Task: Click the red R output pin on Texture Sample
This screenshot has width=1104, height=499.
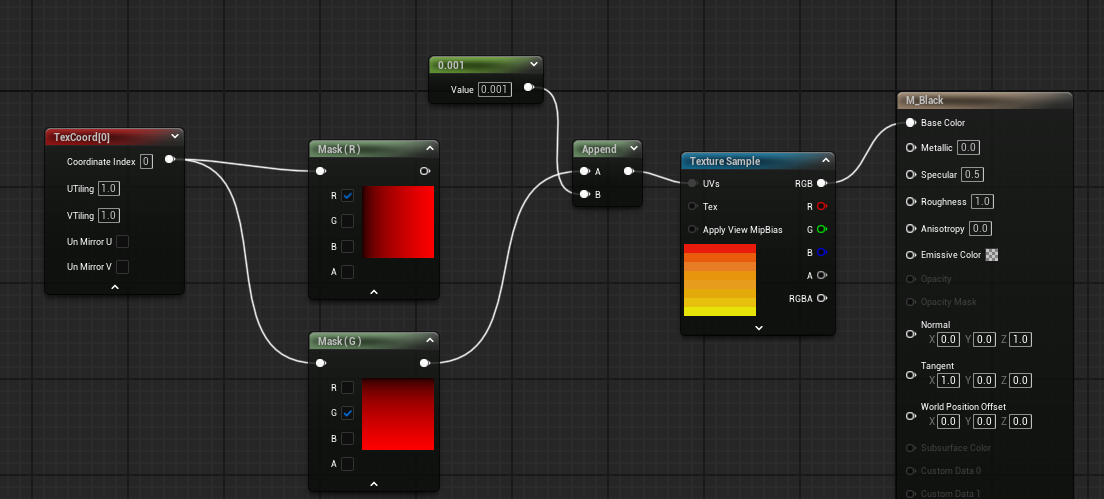Action: pos(822,206)
